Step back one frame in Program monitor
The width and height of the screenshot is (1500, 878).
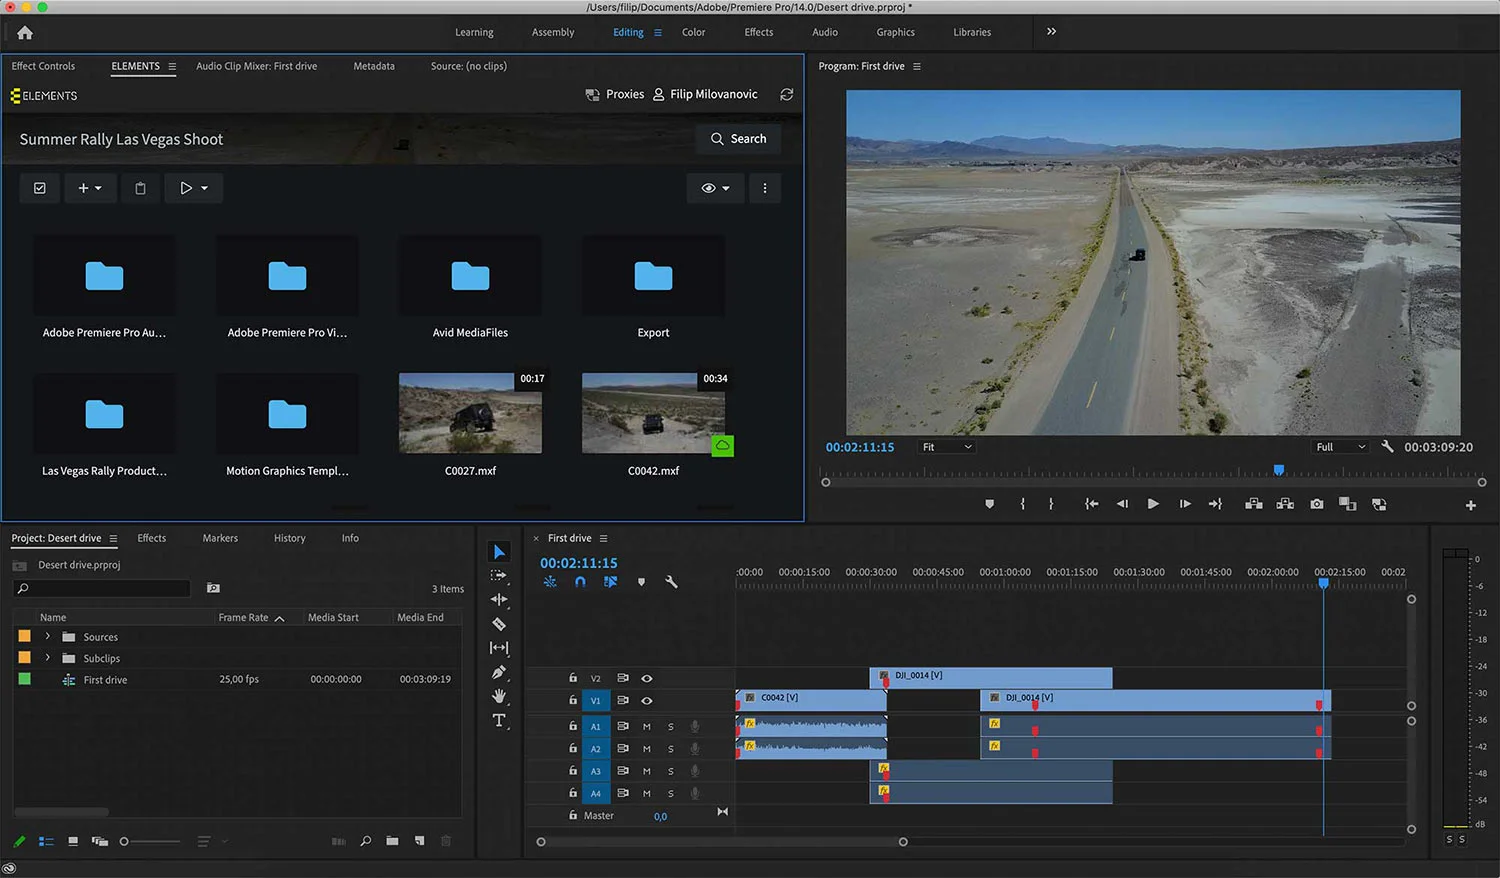point(1122,504)
